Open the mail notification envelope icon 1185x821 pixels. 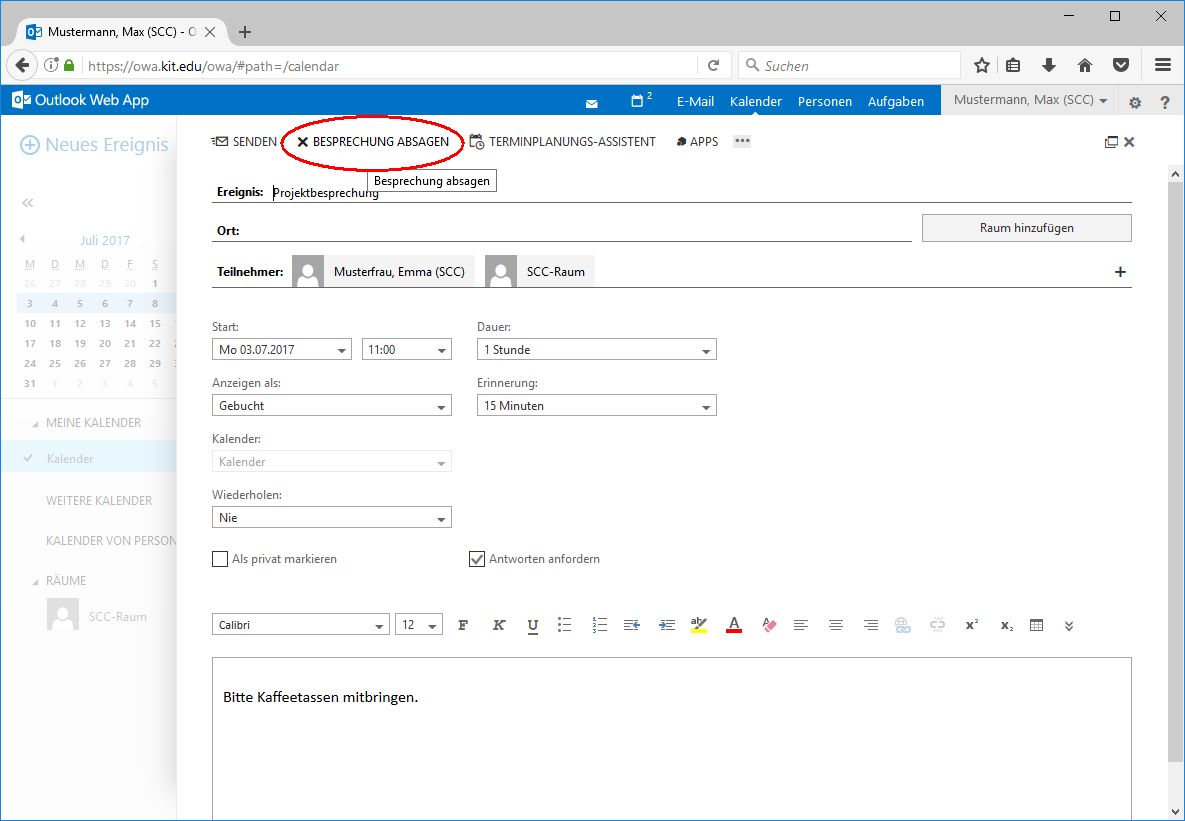point(592,103)
